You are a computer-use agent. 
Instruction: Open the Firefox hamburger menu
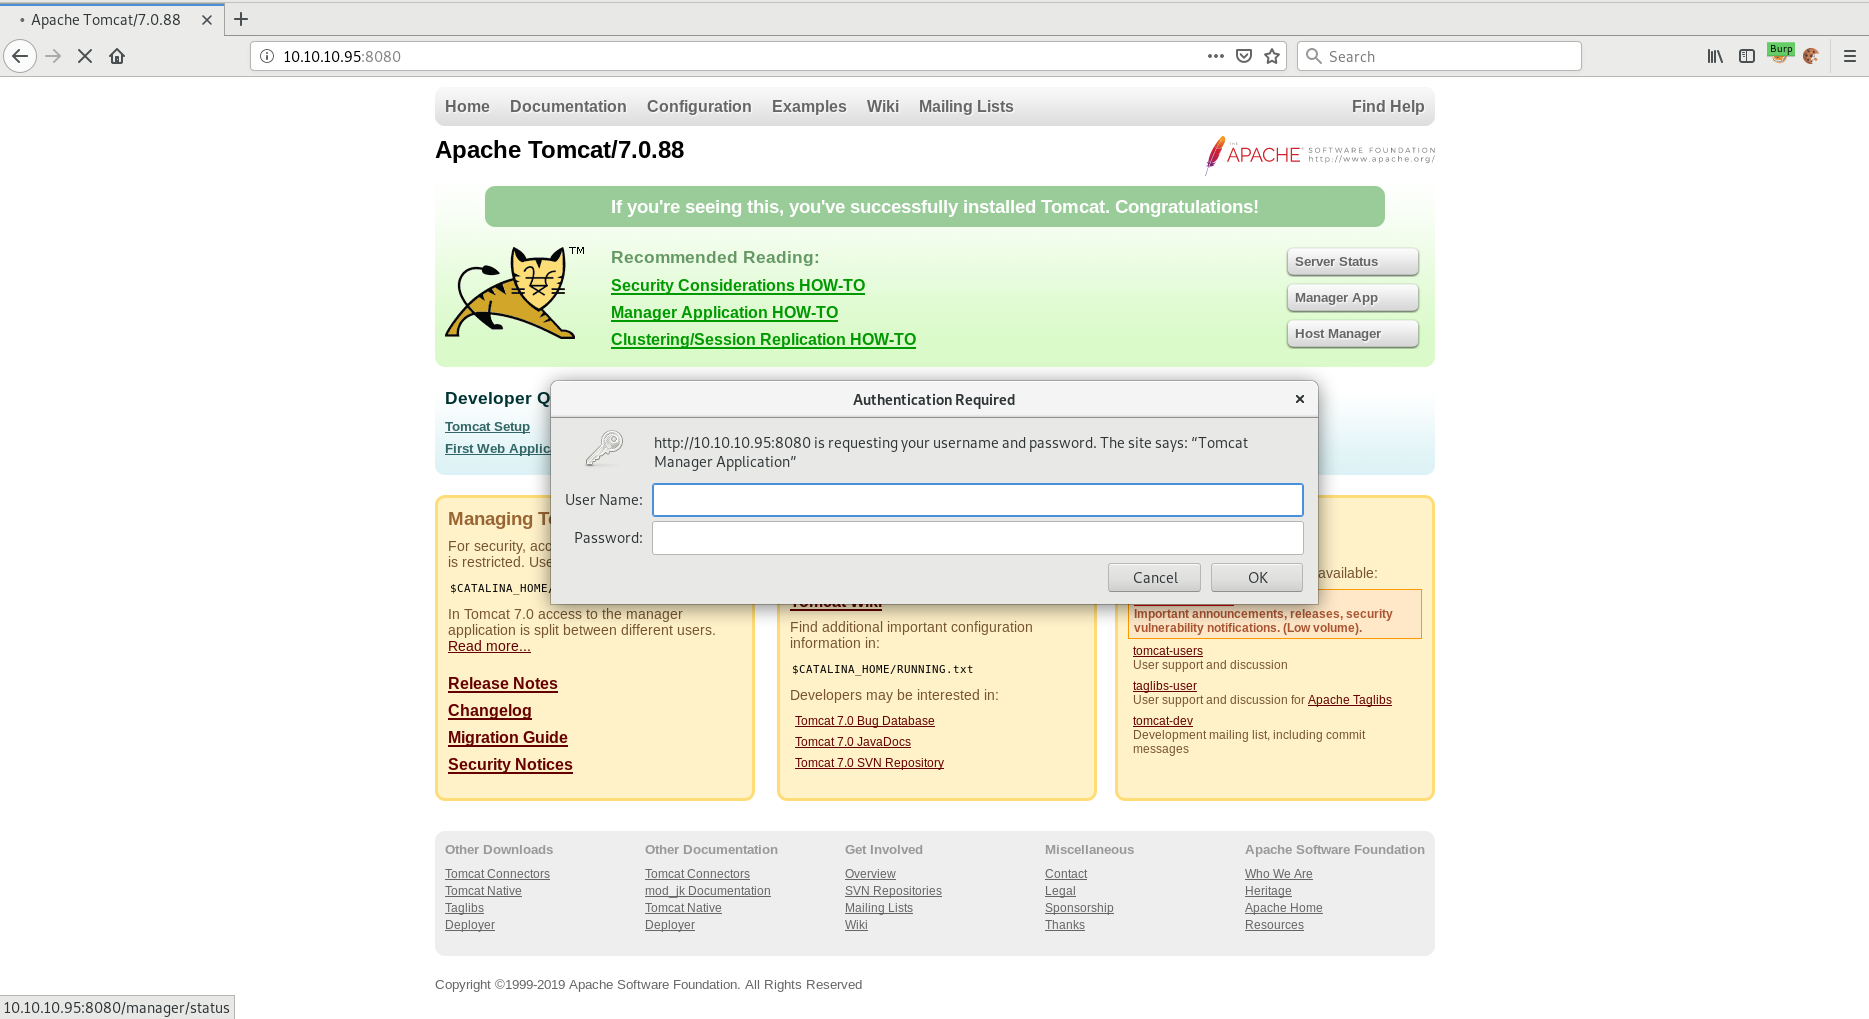click(1850, 56)
